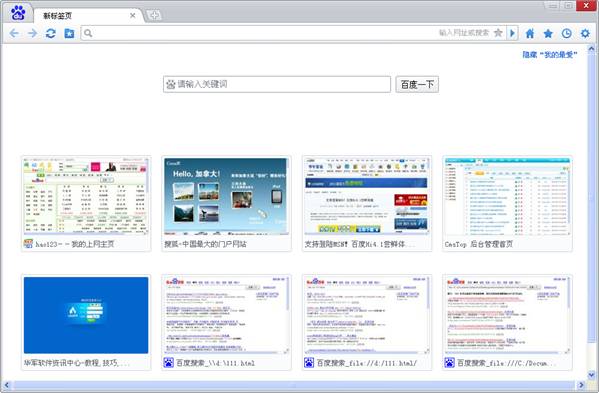Bookmark page using star in address bar

point(498,33)
